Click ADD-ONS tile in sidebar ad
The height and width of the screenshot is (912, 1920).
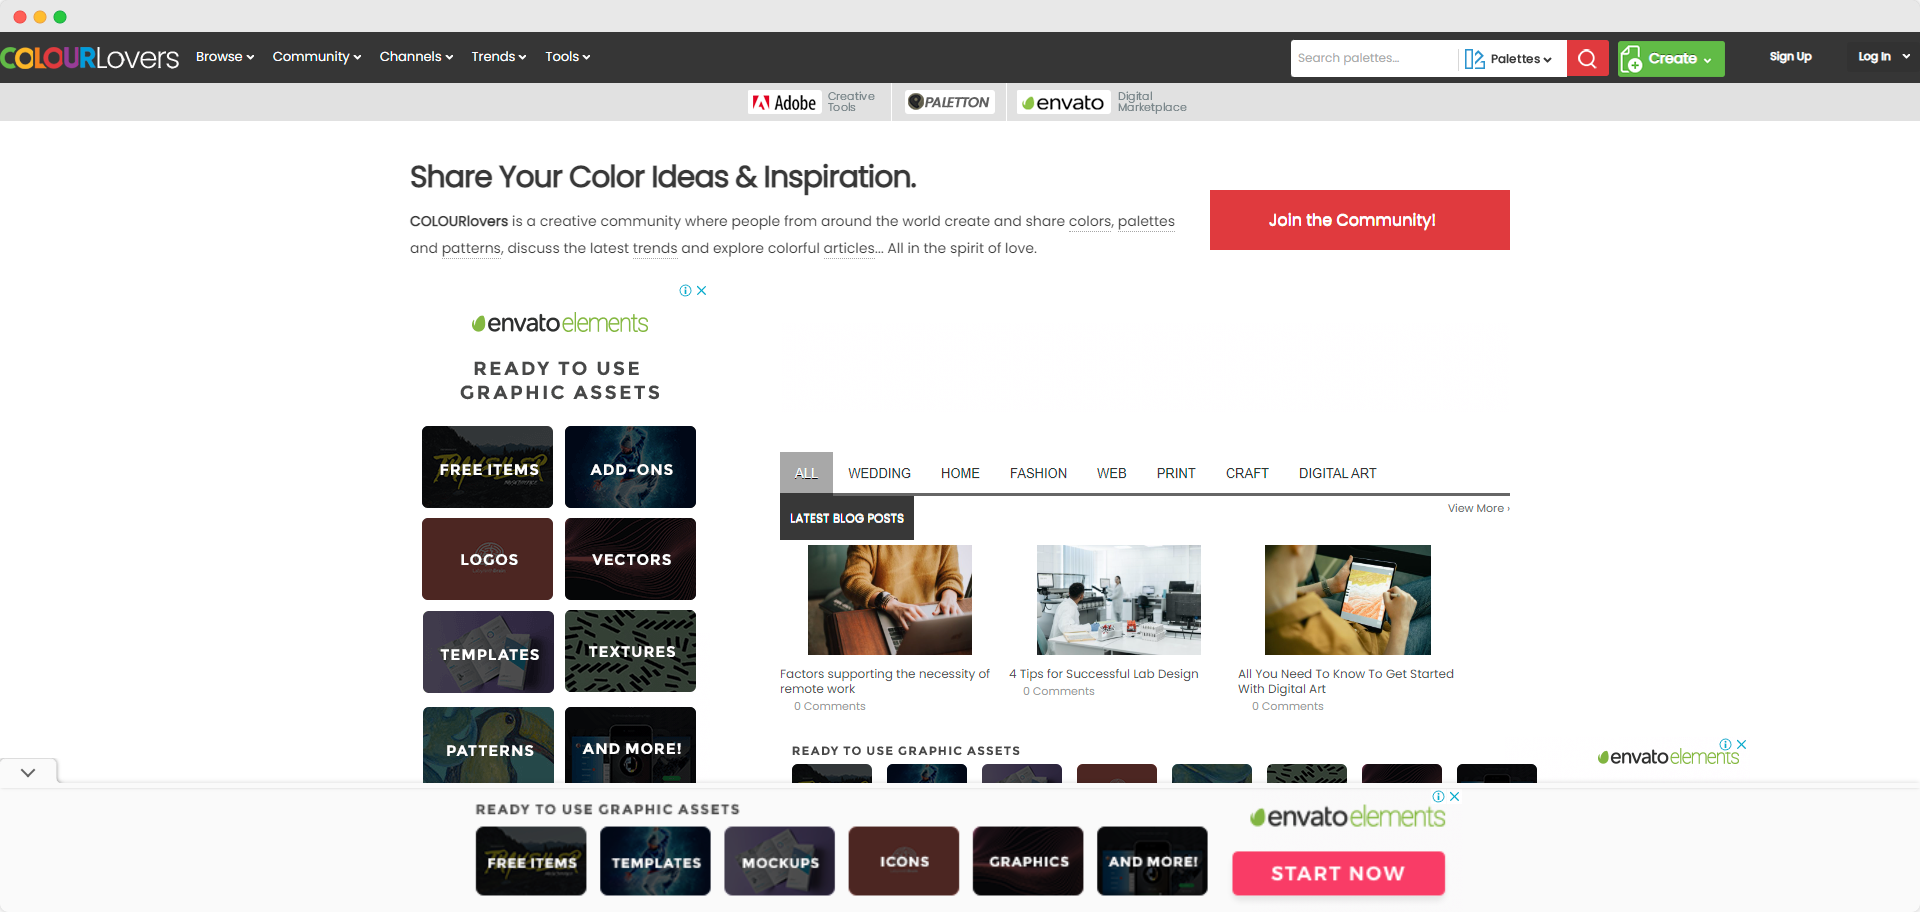pyautogui.click(x=630, y=467)
